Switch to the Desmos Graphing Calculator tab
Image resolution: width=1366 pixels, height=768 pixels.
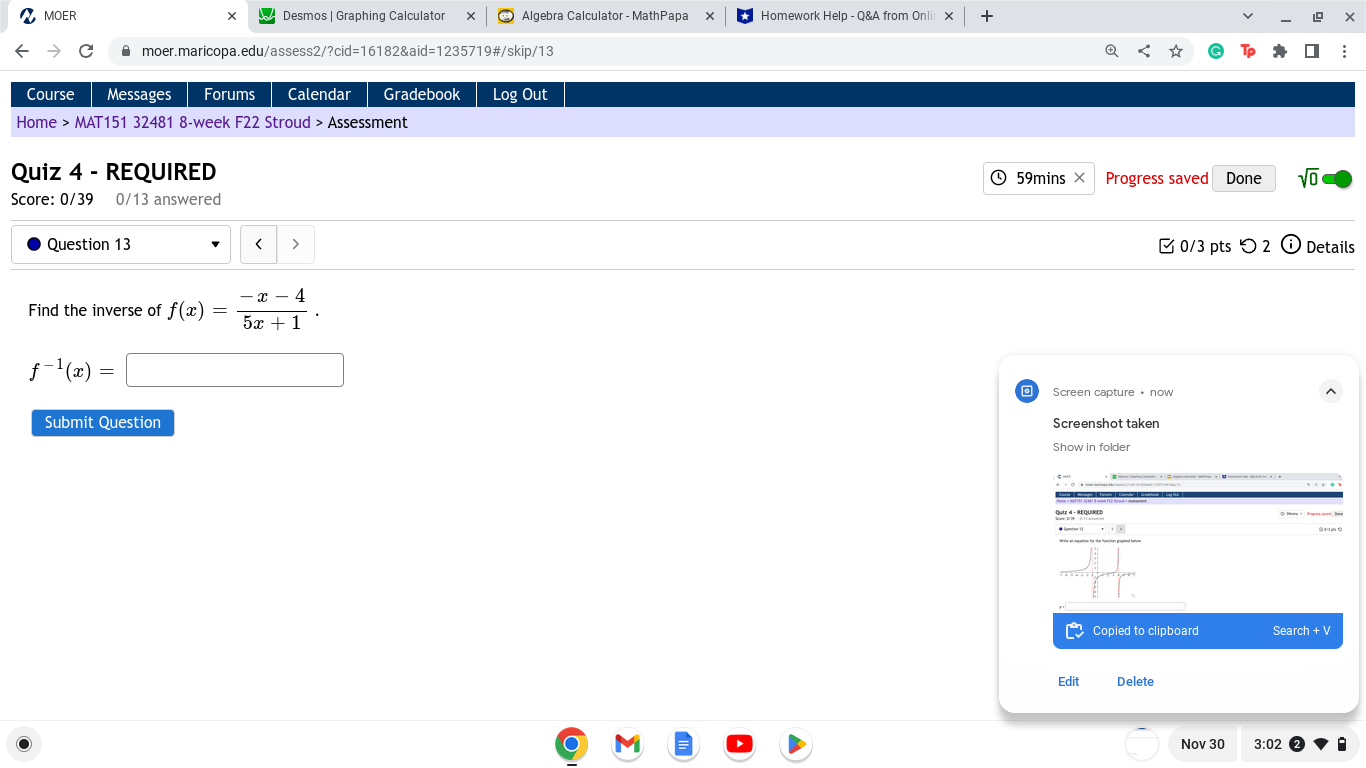pos(366,15)
